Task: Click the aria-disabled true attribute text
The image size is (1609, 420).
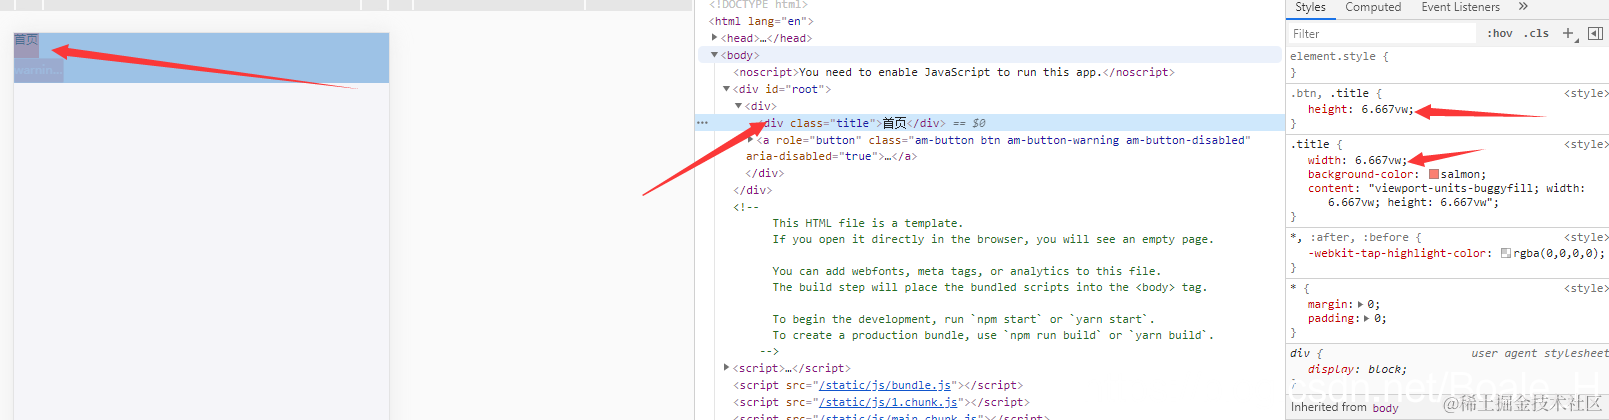Action: [810, 156]
